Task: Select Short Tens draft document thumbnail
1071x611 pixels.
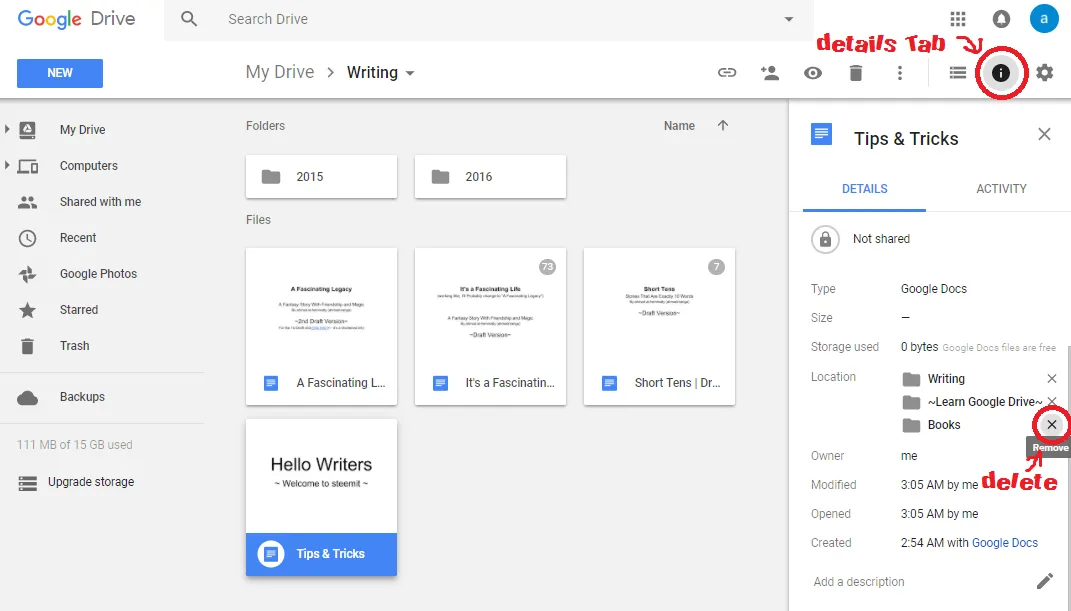Action: coord(659,327)
